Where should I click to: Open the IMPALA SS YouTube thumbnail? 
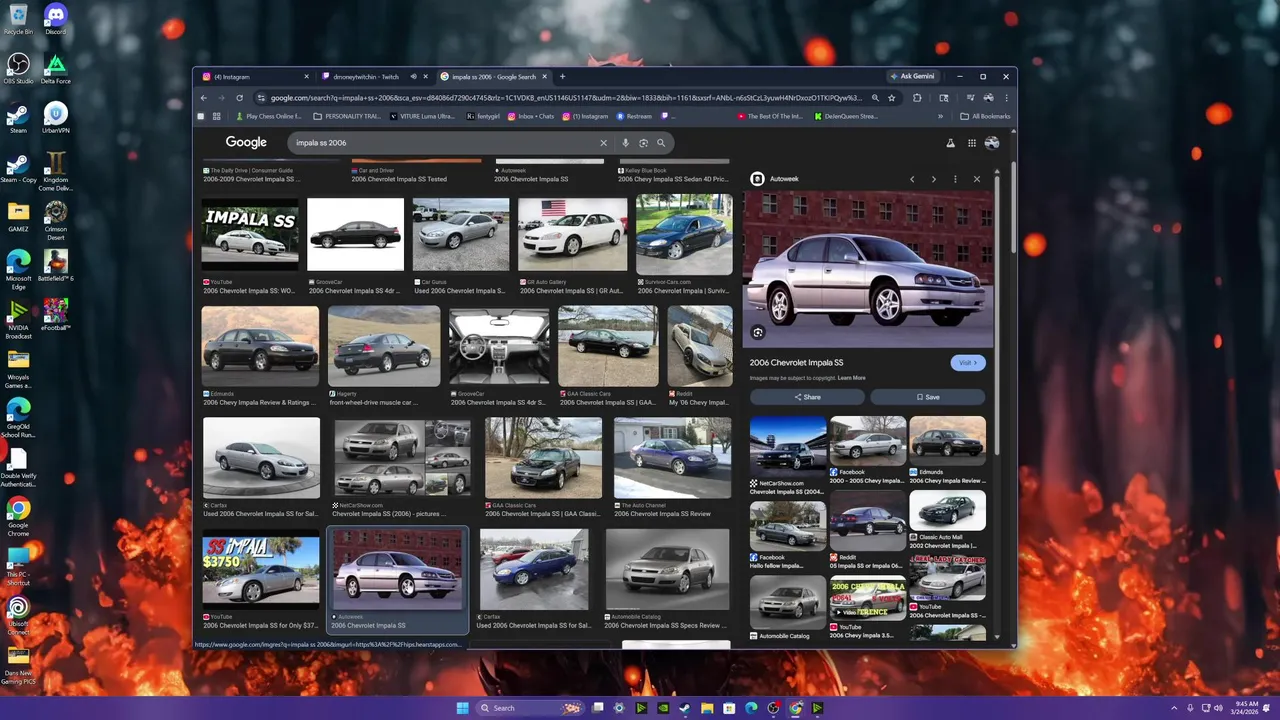coord(250,233)
